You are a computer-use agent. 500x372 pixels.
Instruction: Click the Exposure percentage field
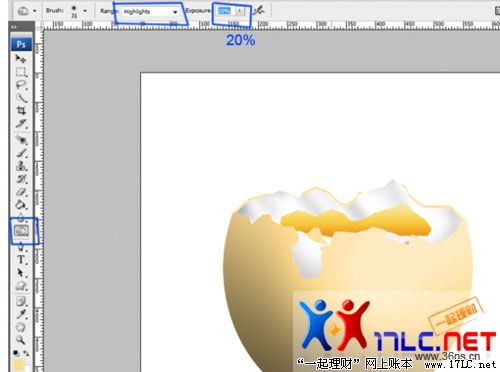pos(224,11)
